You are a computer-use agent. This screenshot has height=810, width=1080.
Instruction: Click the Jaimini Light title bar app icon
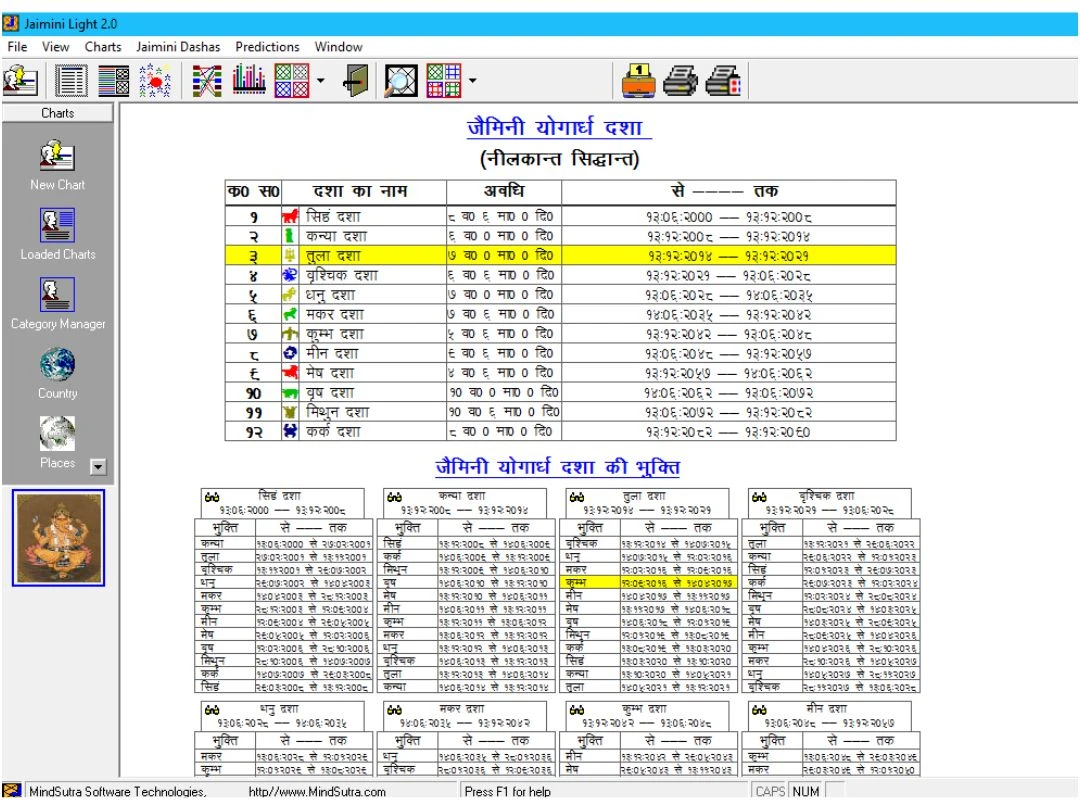[x=12, y=23]
